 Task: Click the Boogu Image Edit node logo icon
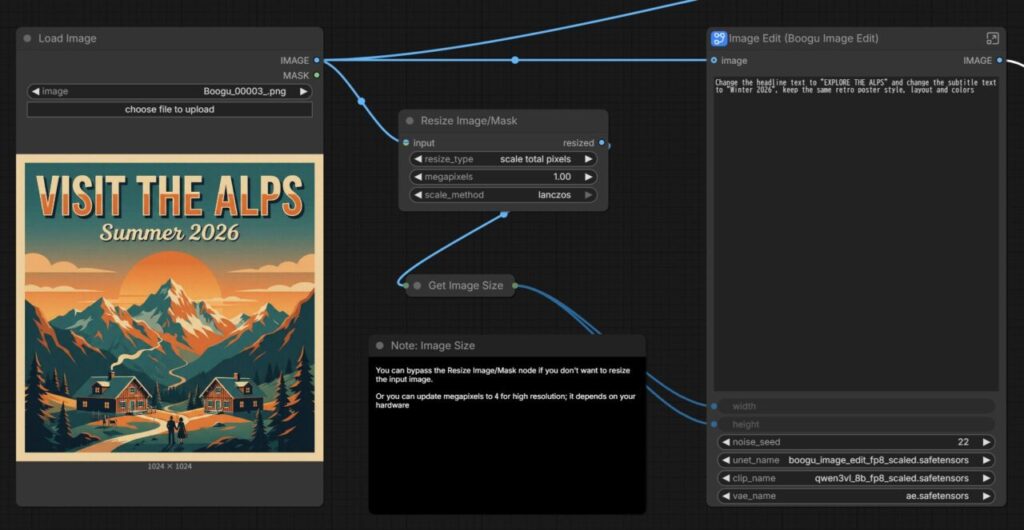[719, 39]
